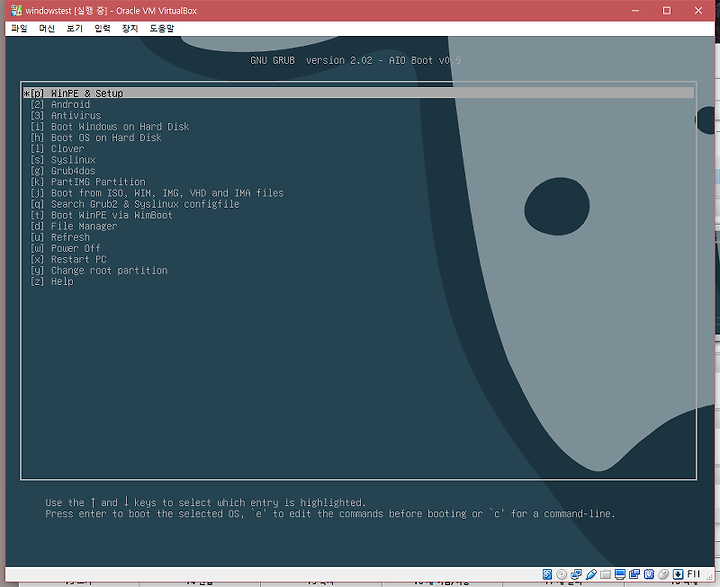Click the display settings status icon

pyautogui.click(x=620, y=574)
